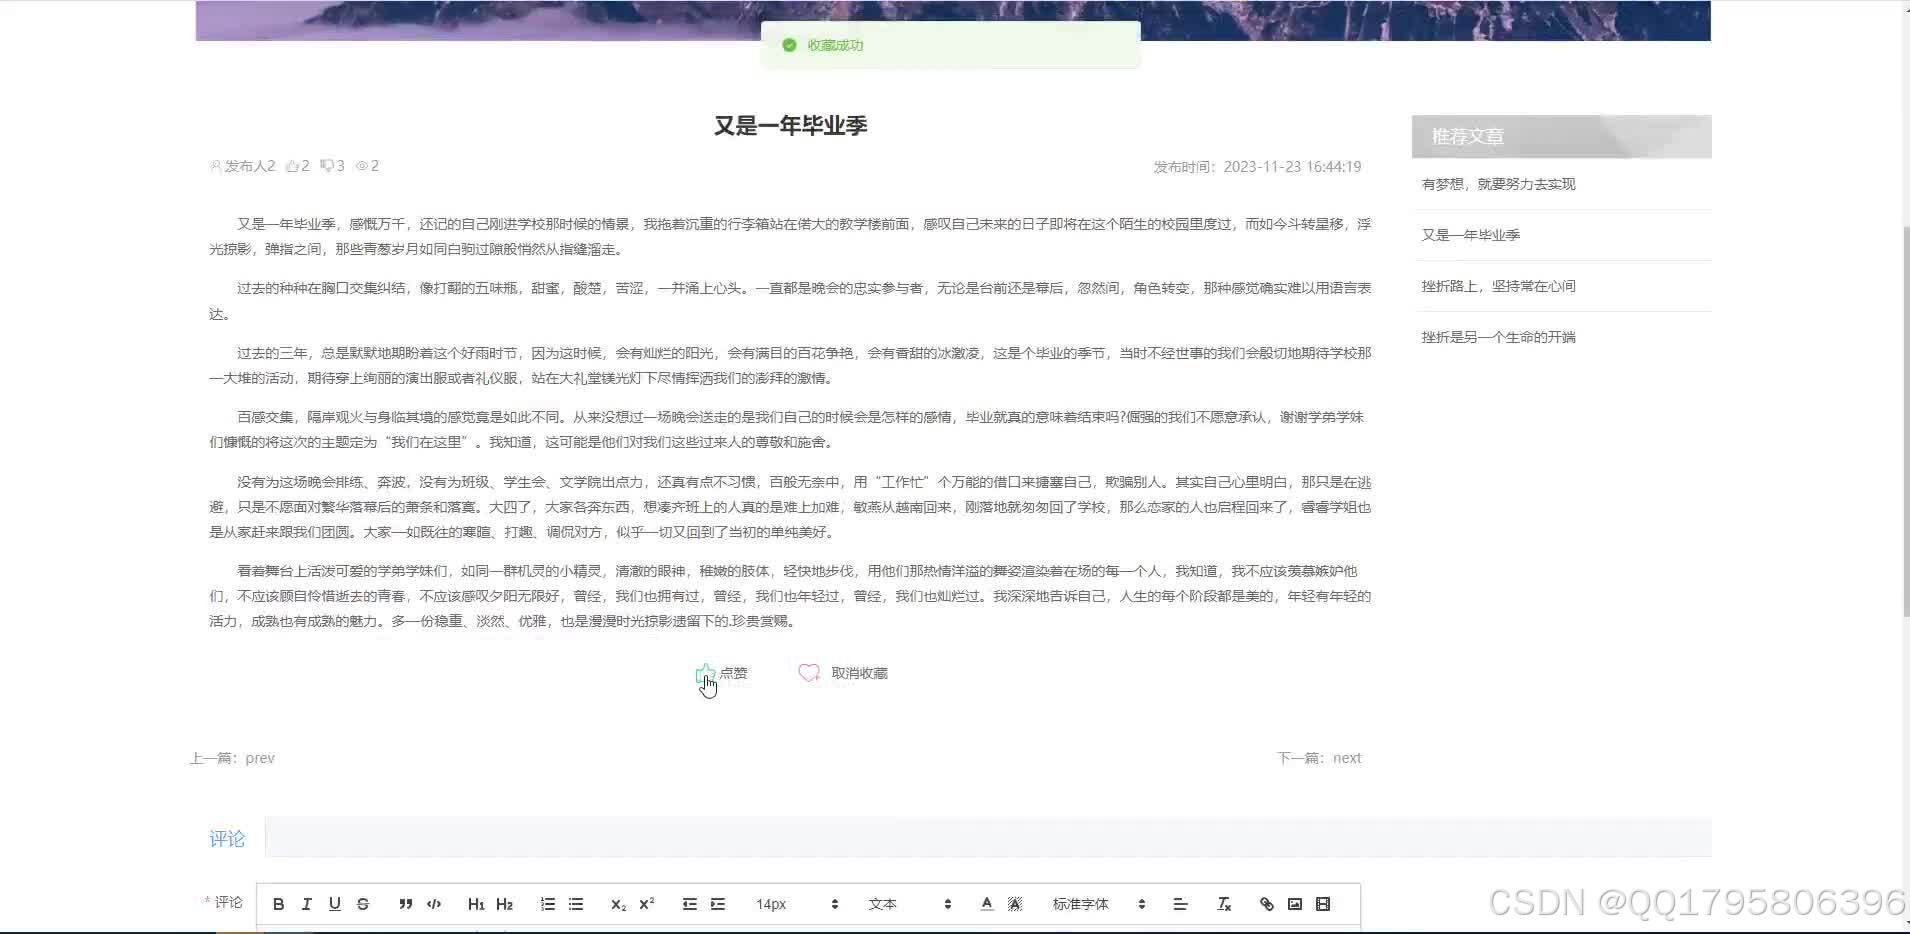This screenshot has width=1910, height=934.
Task: Click the 点赞 like button
Action: [x=721, y=672]
